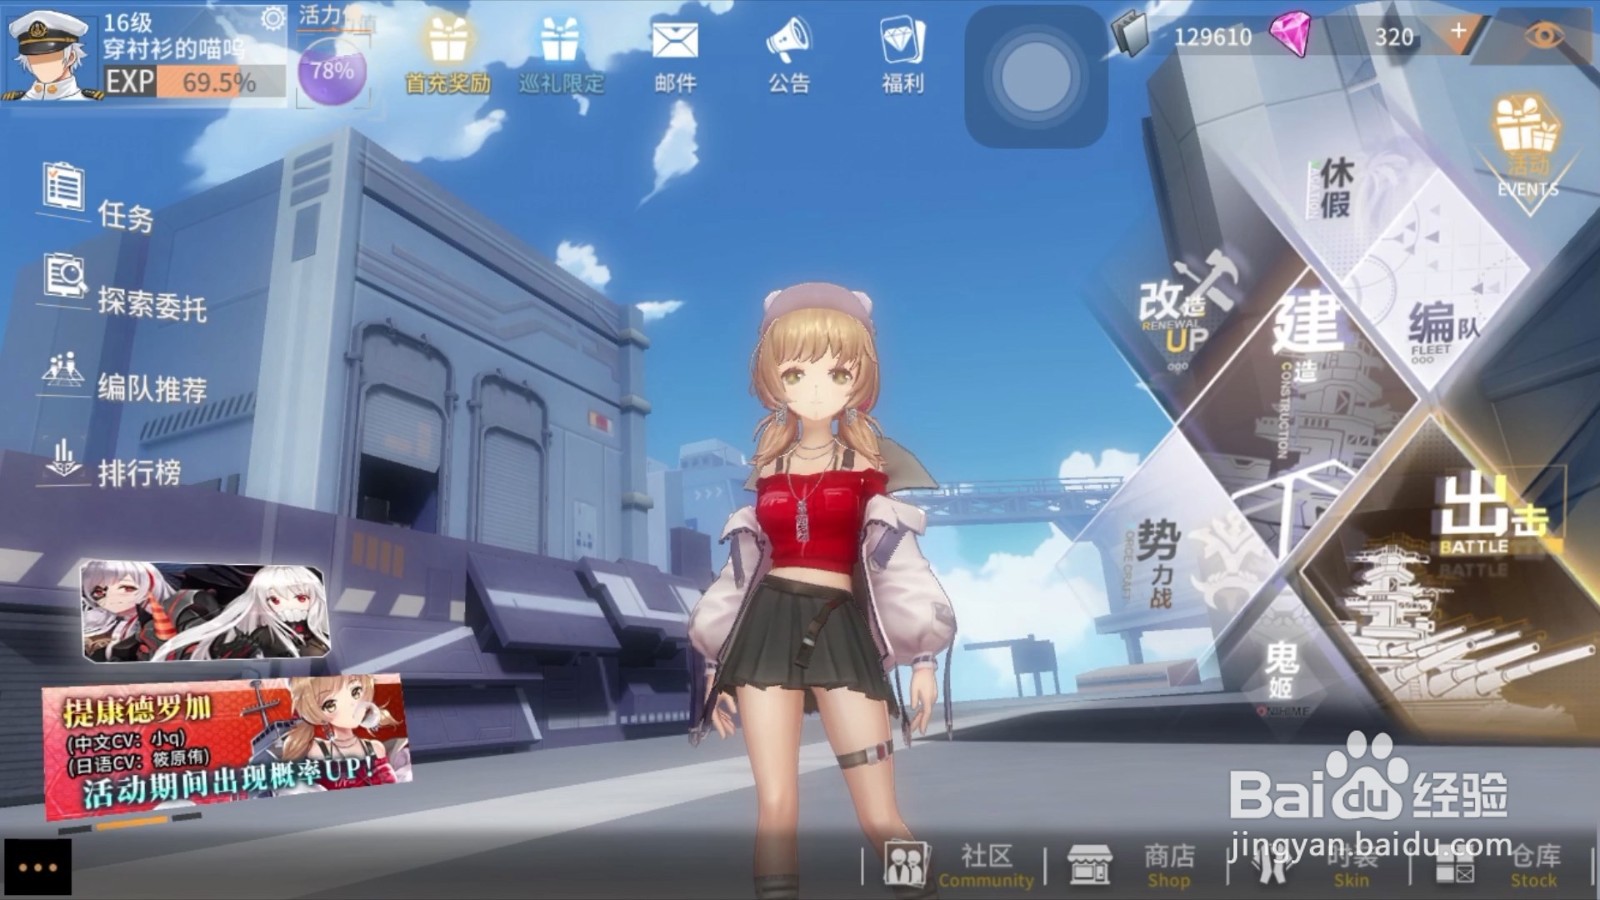Open 探索委托 exploration commission
Image resolution: width=1600 pixels, height=900 pixels.
[124, 289]
